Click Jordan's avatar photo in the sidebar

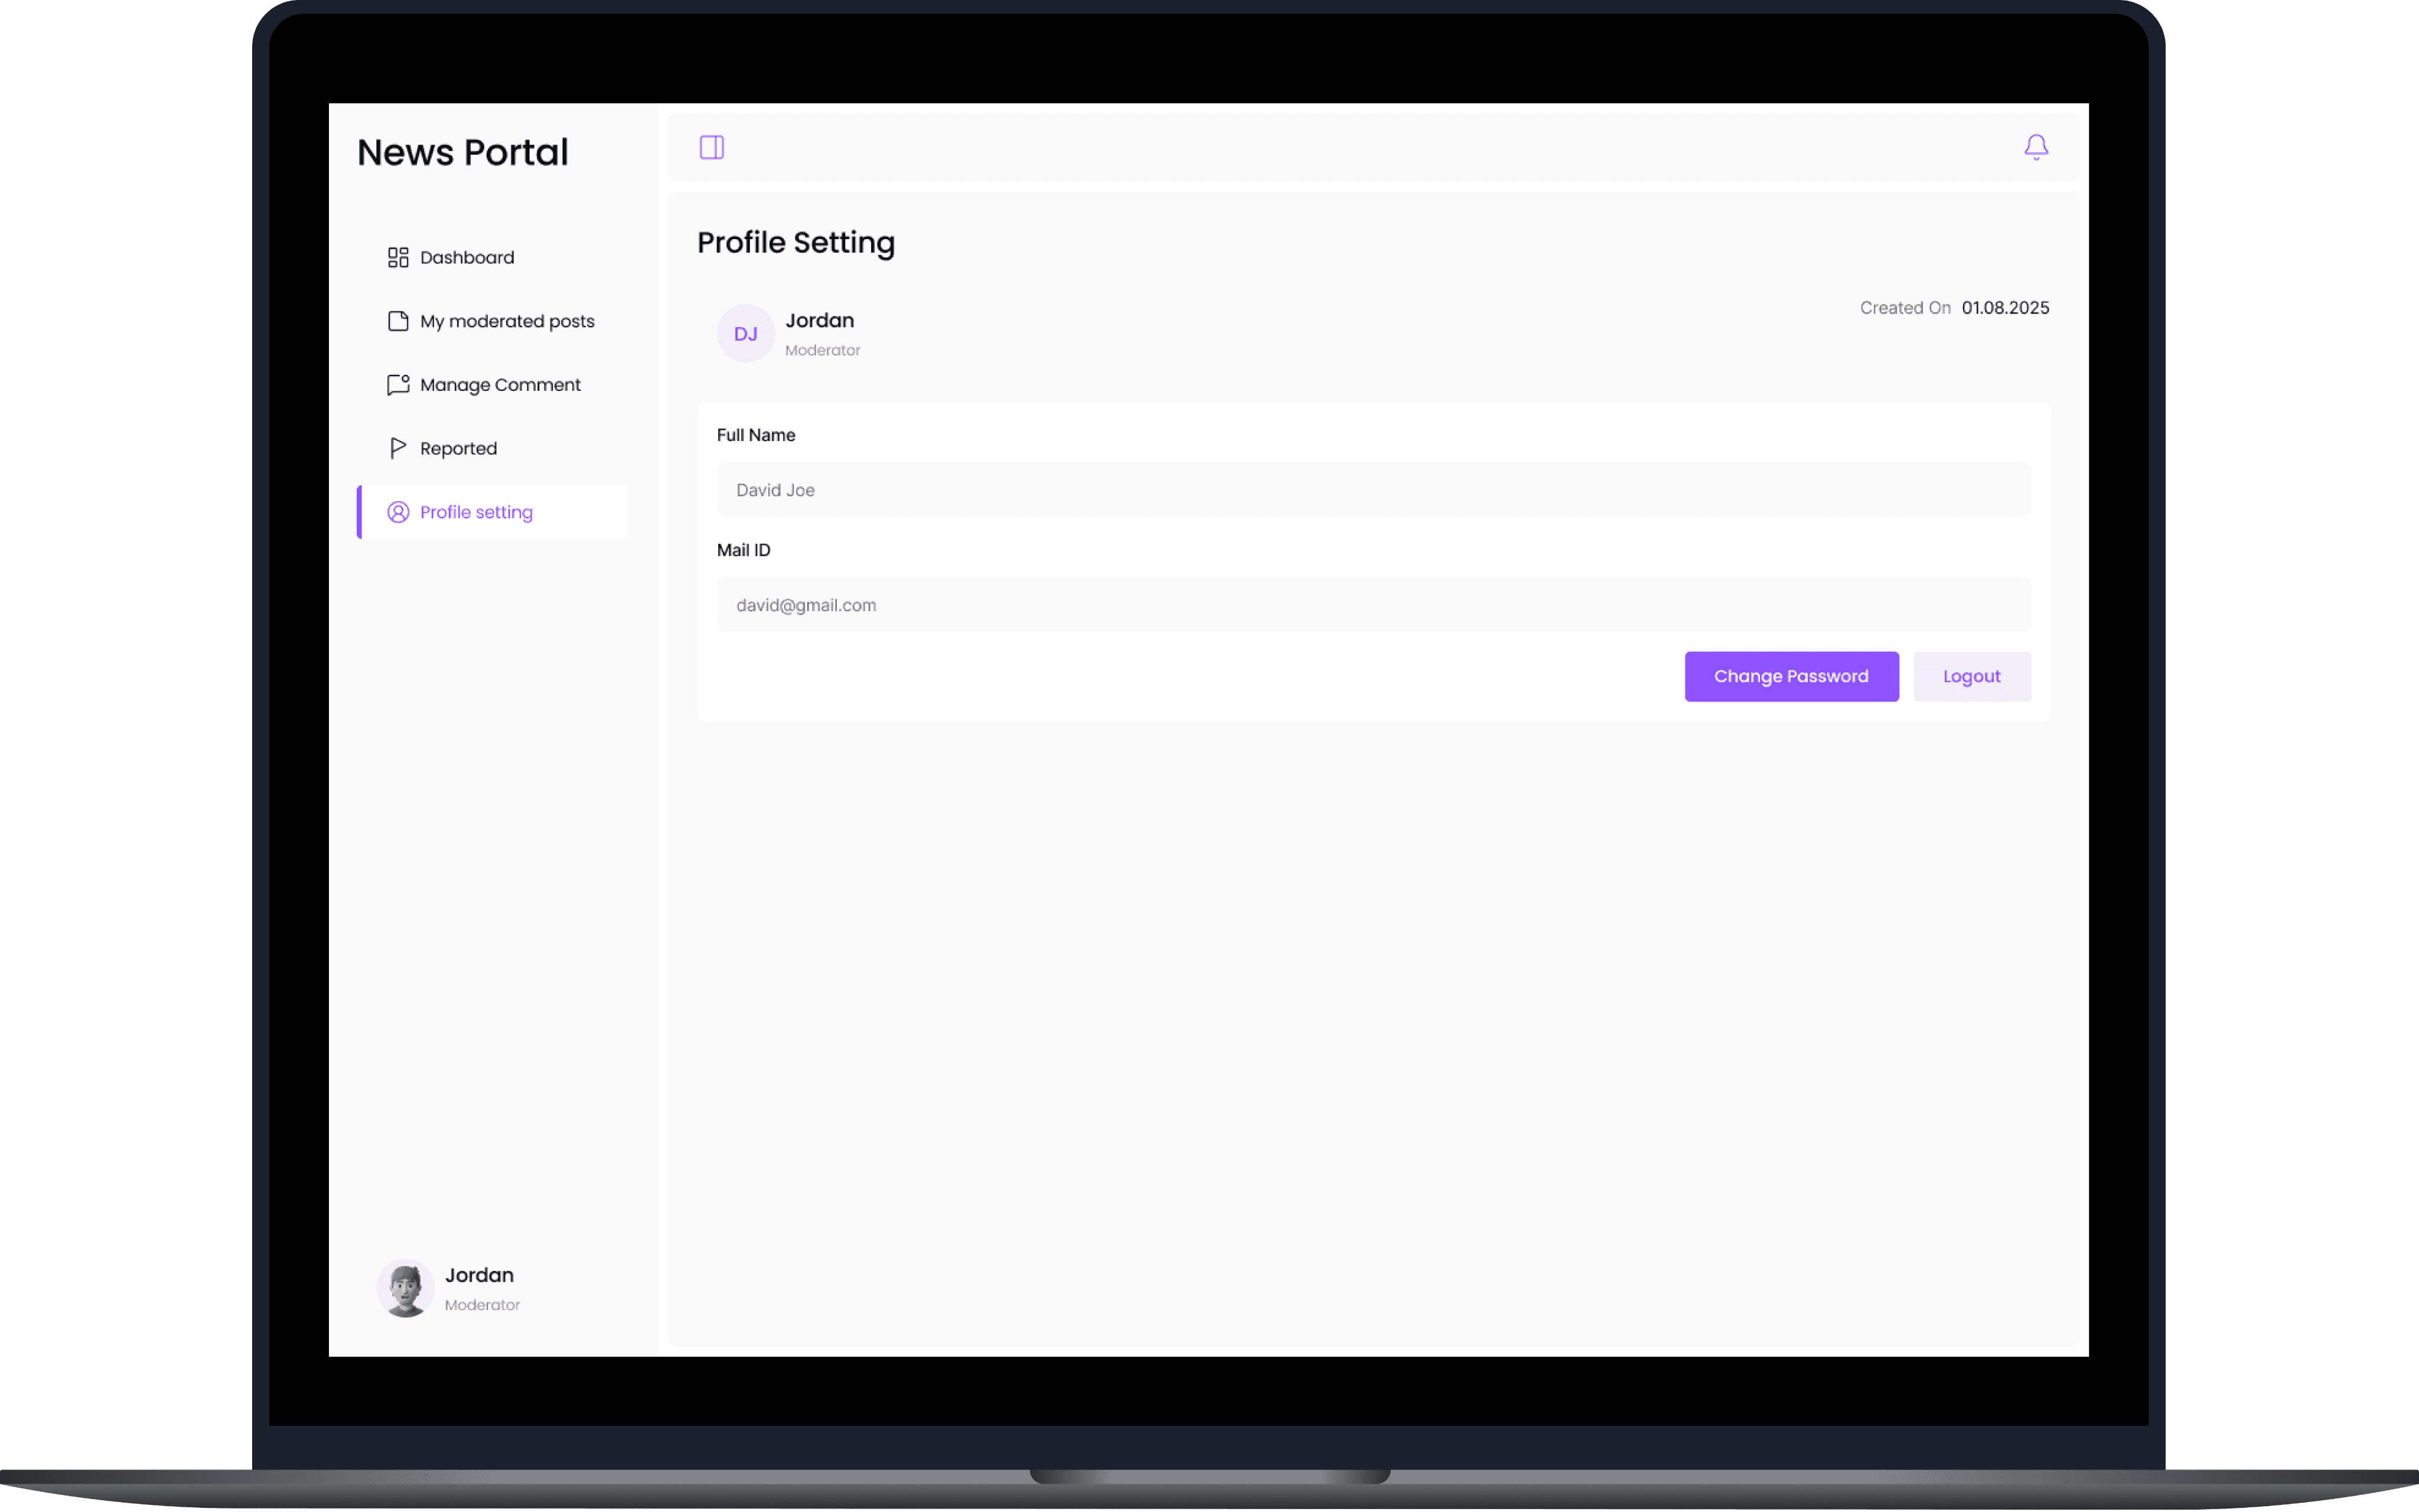point(405,1288)
